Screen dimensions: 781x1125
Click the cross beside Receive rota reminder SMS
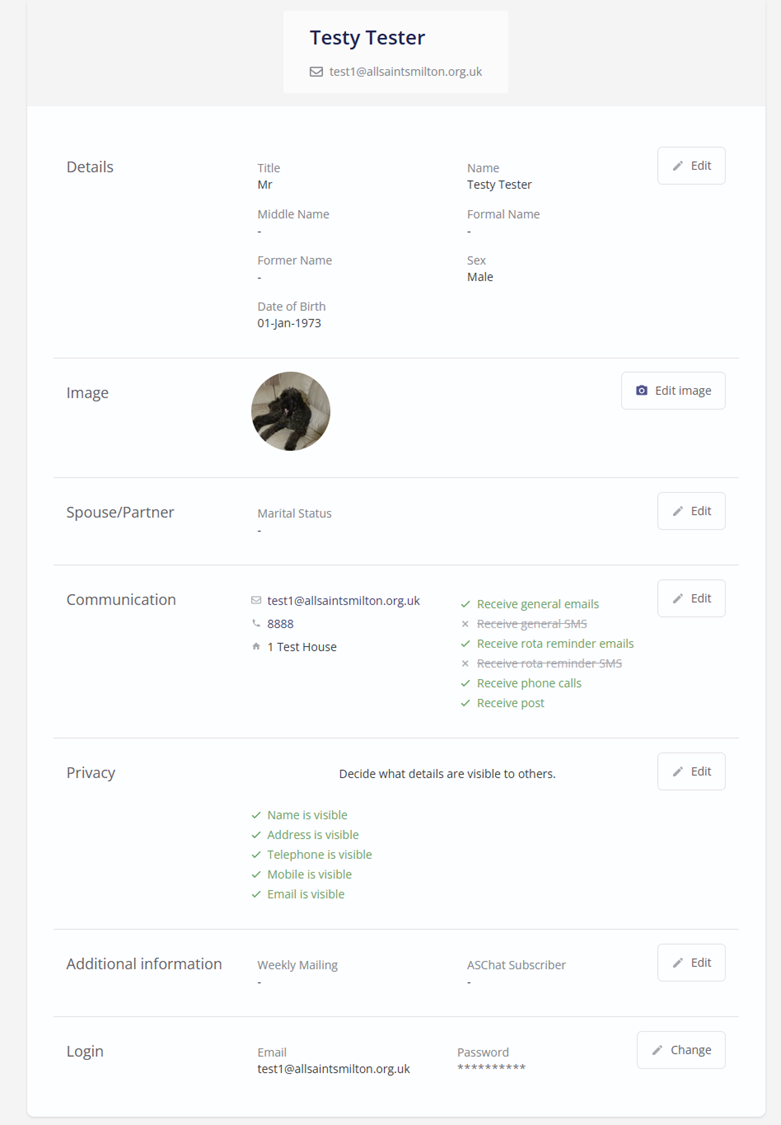point(465,663)
